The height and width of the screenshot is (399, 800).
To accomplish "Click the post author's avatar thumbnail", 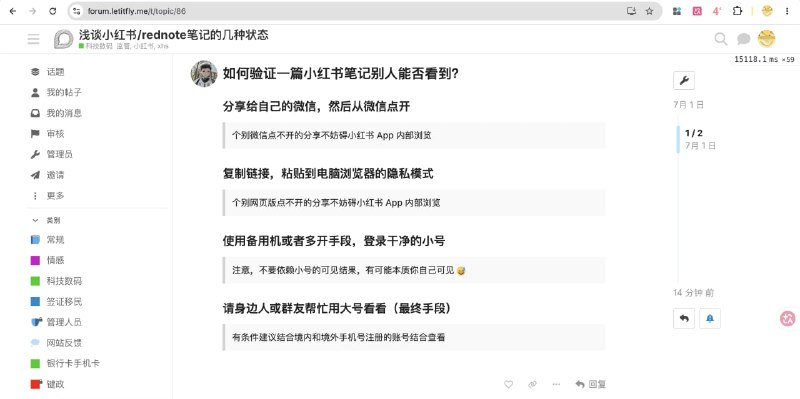I will tap(204, 74).
